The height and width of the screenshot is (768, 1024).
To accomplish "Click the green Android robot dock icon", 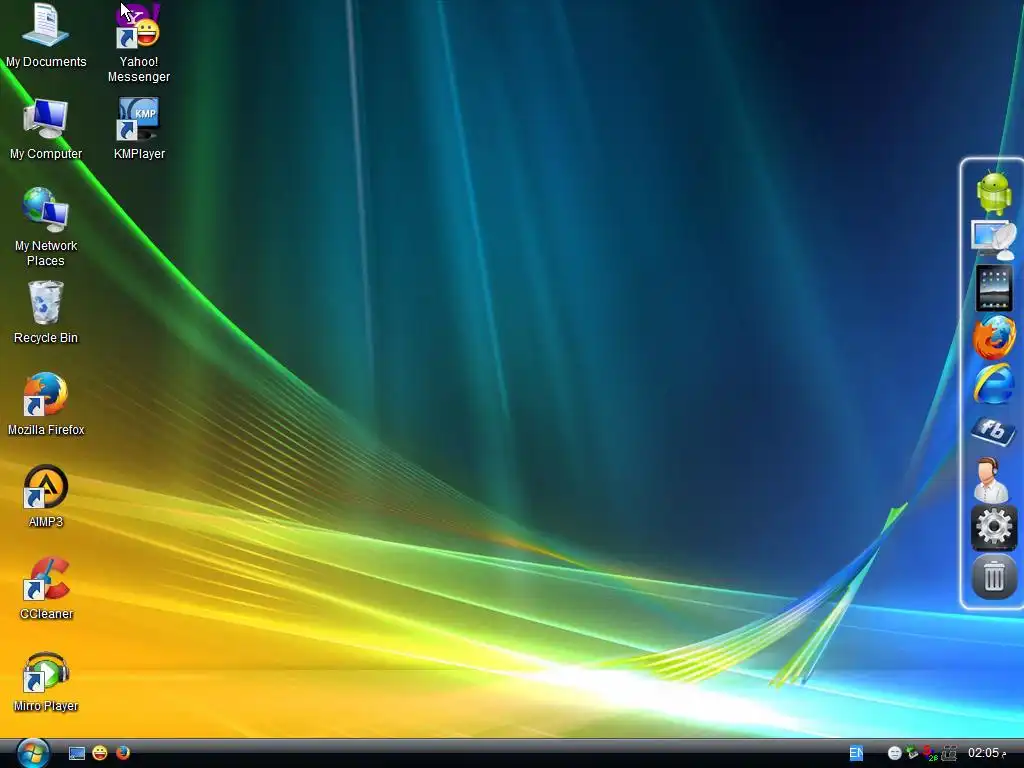I will 994,192.
